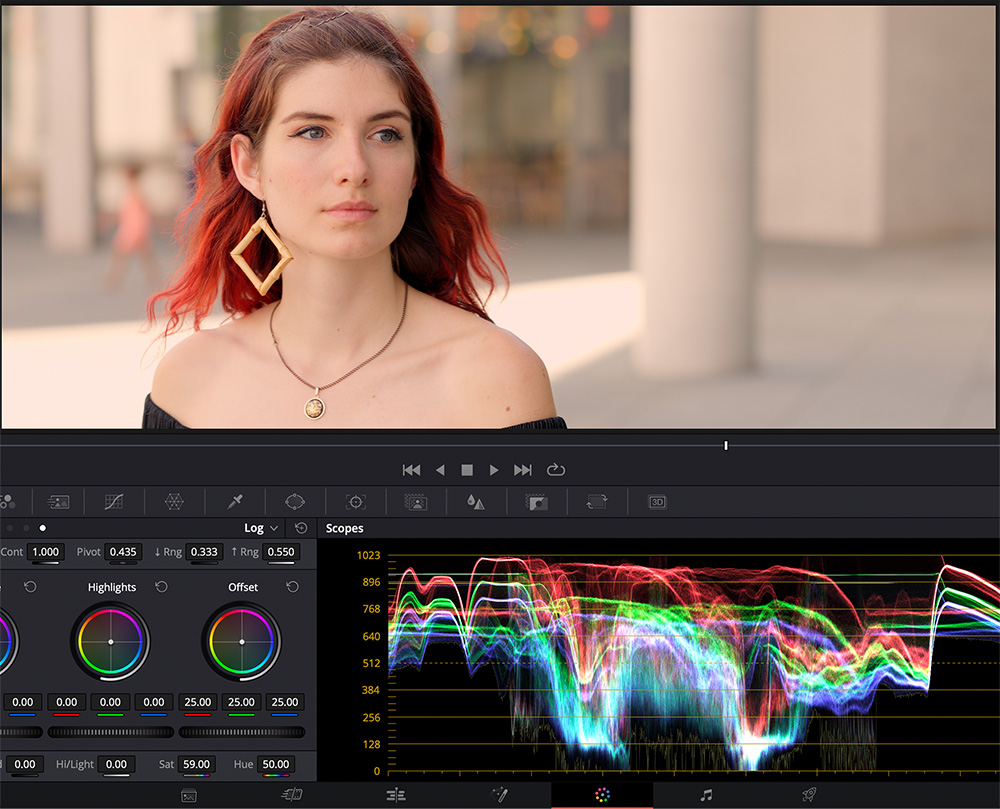Reset all Log wheels
Image resolution: width=1000 pixels, height=809 pixels.
pyautogui.click(x=301, y=528)
